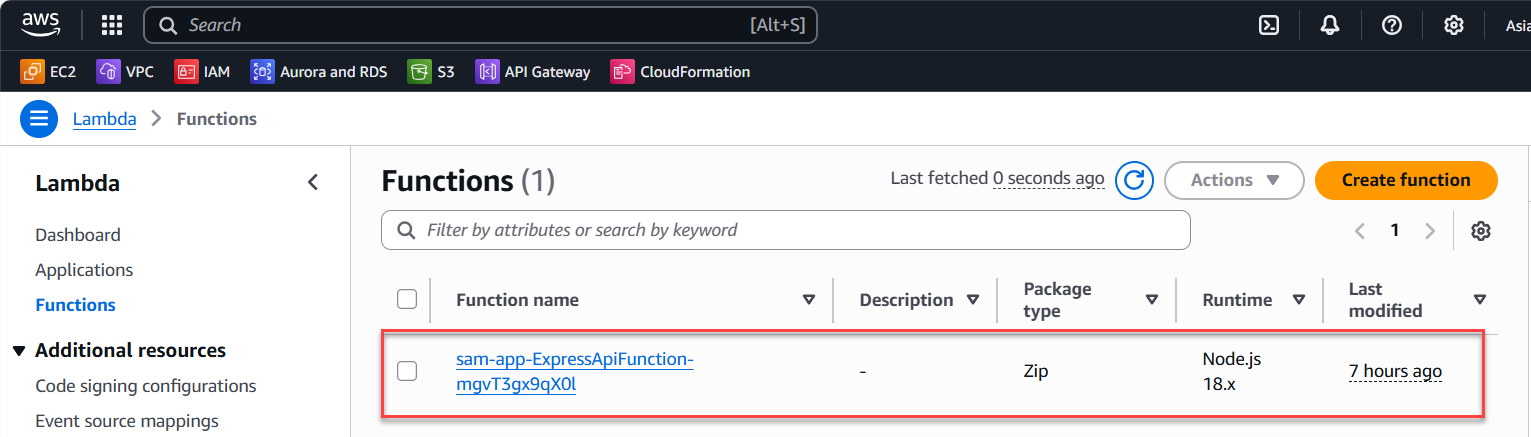Toggle the blue hamburger navigation menu
The width and height of the screenshot is (1531, 437).
39,119
